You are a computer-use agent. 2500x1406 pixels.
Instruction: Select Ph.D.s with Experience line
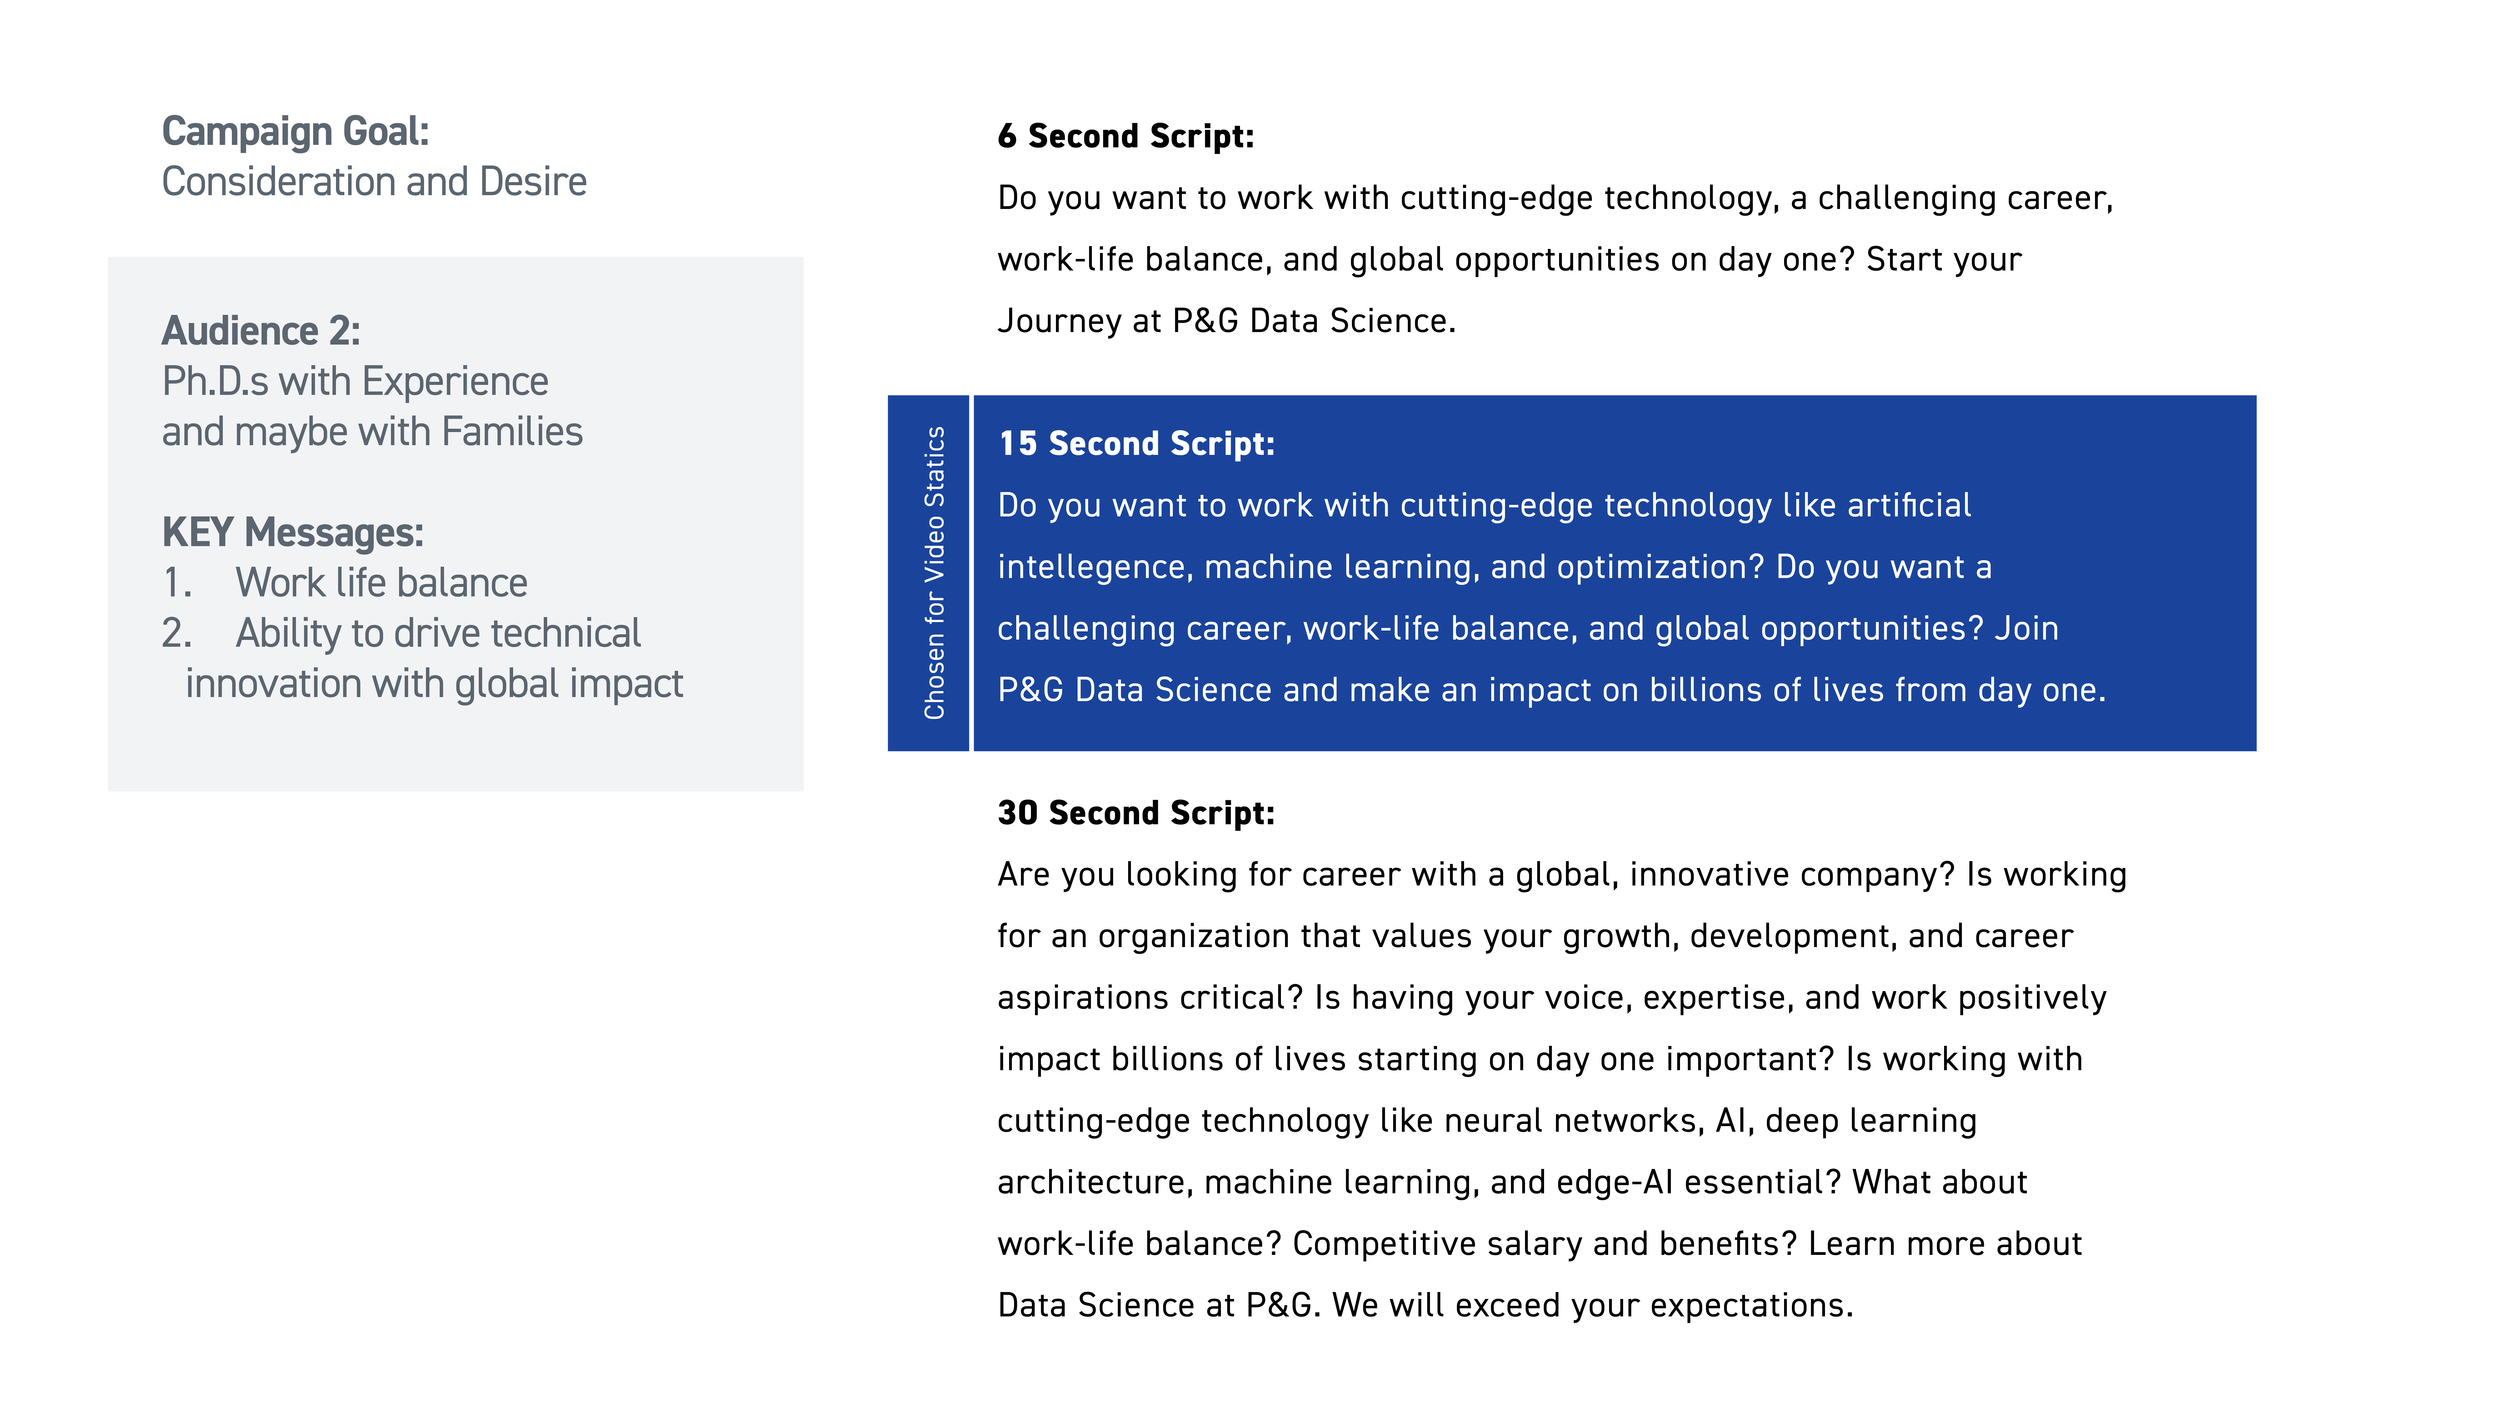[355, 382]
